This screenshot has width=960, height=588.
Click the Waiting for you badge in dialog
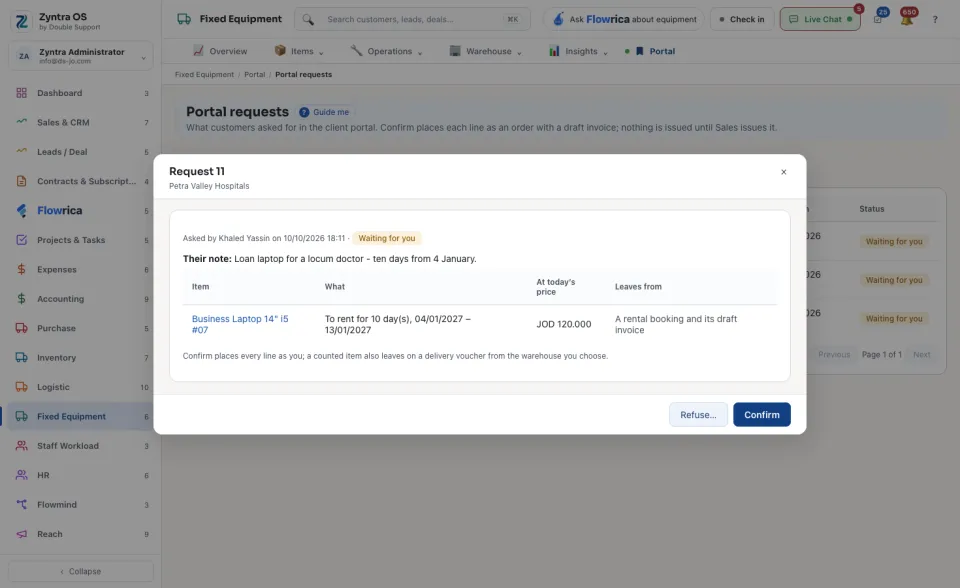click(x=386, y=238)
